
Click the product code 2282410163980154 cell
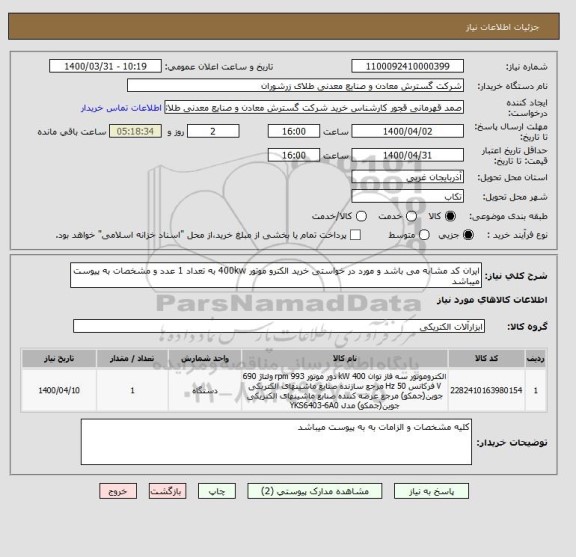[486, 390]
